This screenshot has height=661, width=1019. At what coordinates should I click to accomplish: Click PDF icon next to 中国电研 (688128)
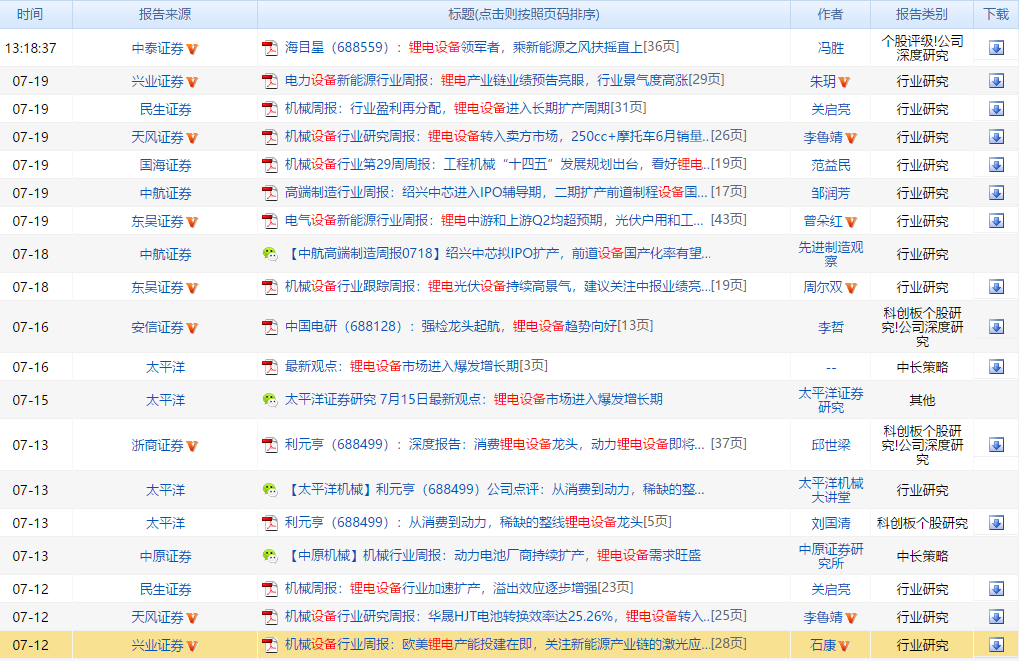[x=270, y=327]
